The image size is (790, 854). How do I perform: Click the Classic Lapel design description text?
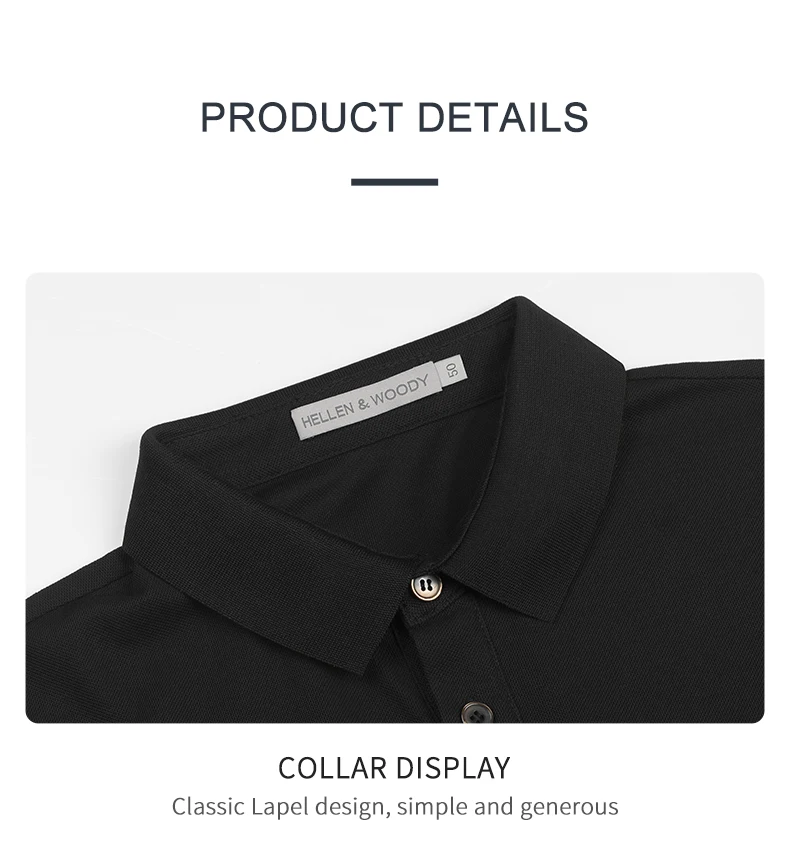point(395,807)
